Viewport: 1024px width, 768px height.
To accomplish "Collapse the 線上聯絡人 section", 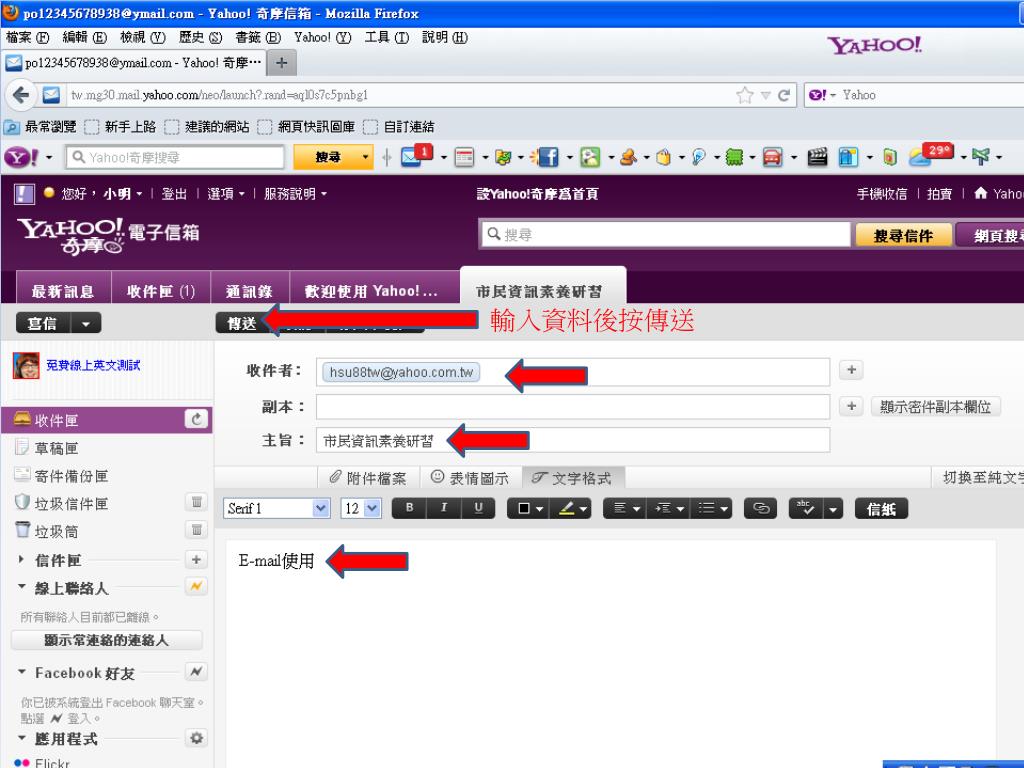I will (22, 586).
